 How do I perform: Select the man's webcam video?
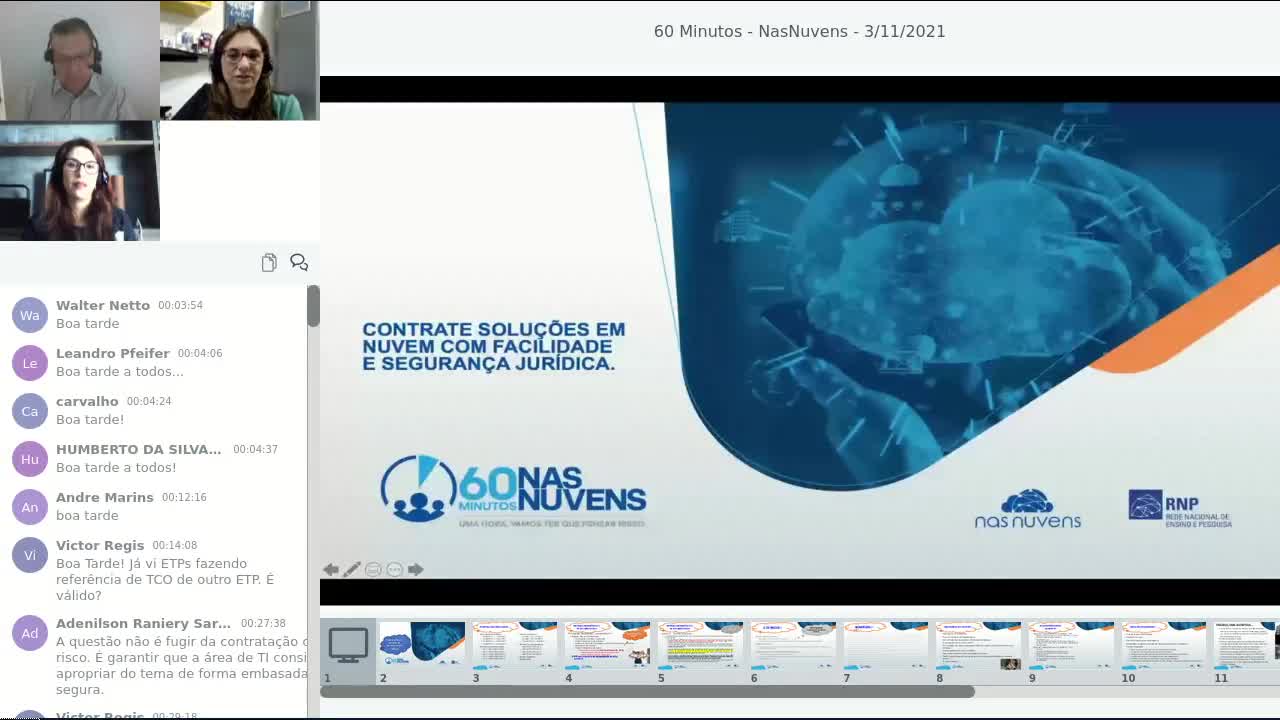[x=80, y=60]
